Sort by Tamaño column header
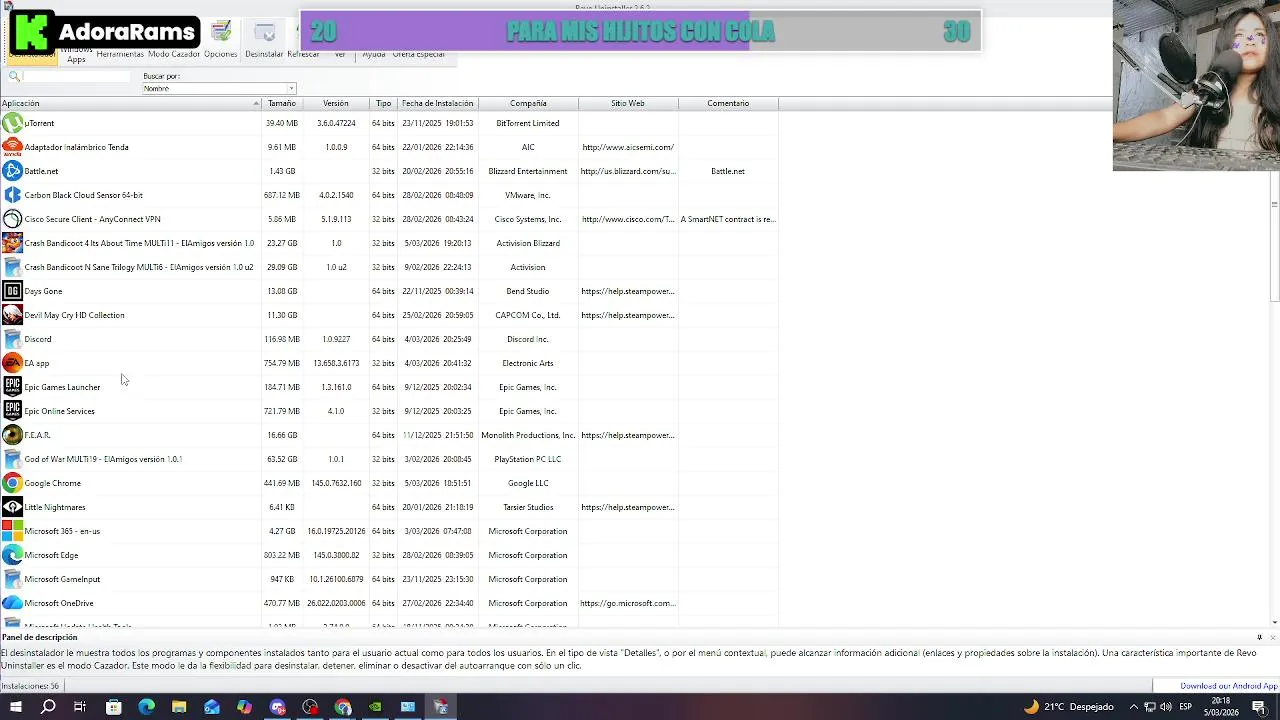 click(x=282, y=103)
